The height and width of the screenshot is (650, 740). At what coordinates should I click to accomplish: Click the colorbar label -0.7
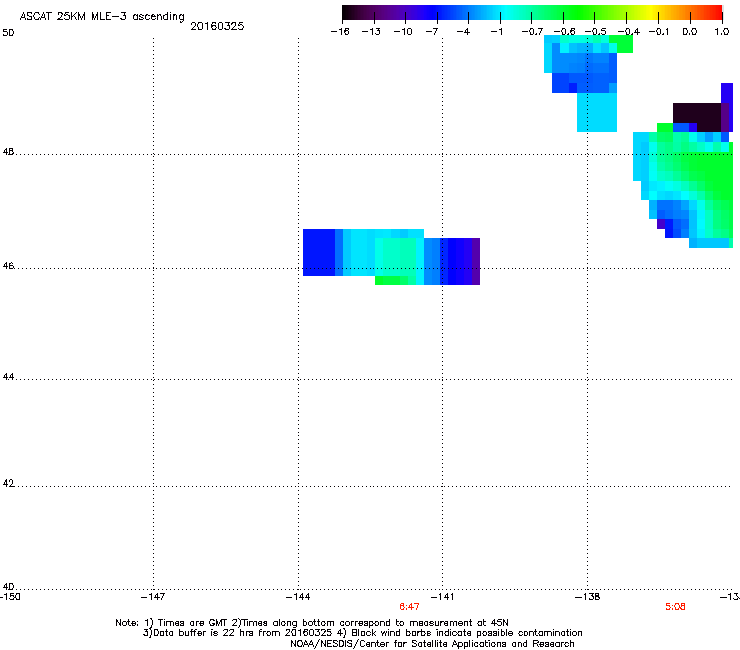click(x=532, y=32)
